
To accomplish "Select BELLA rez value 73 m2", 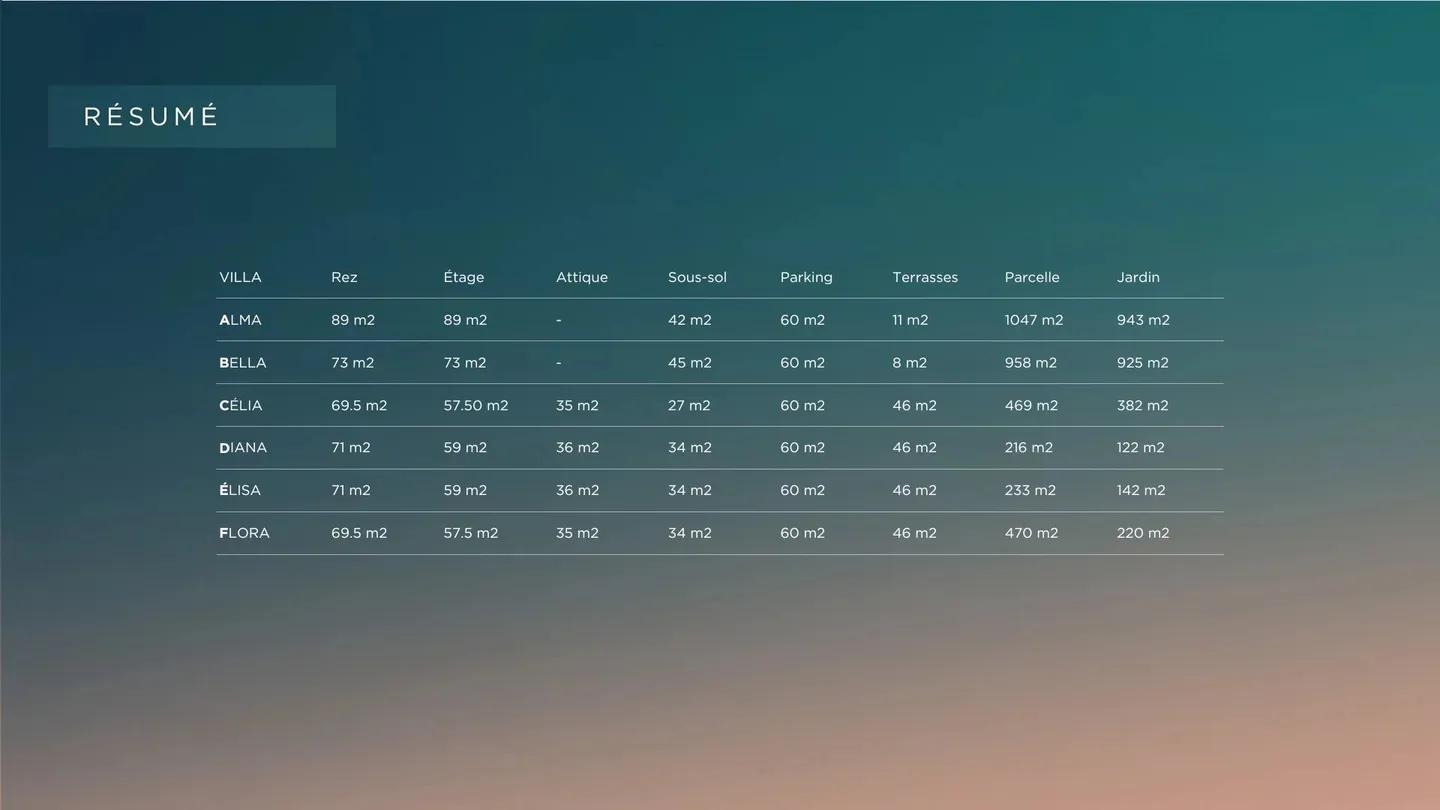I will pos(353,363).
